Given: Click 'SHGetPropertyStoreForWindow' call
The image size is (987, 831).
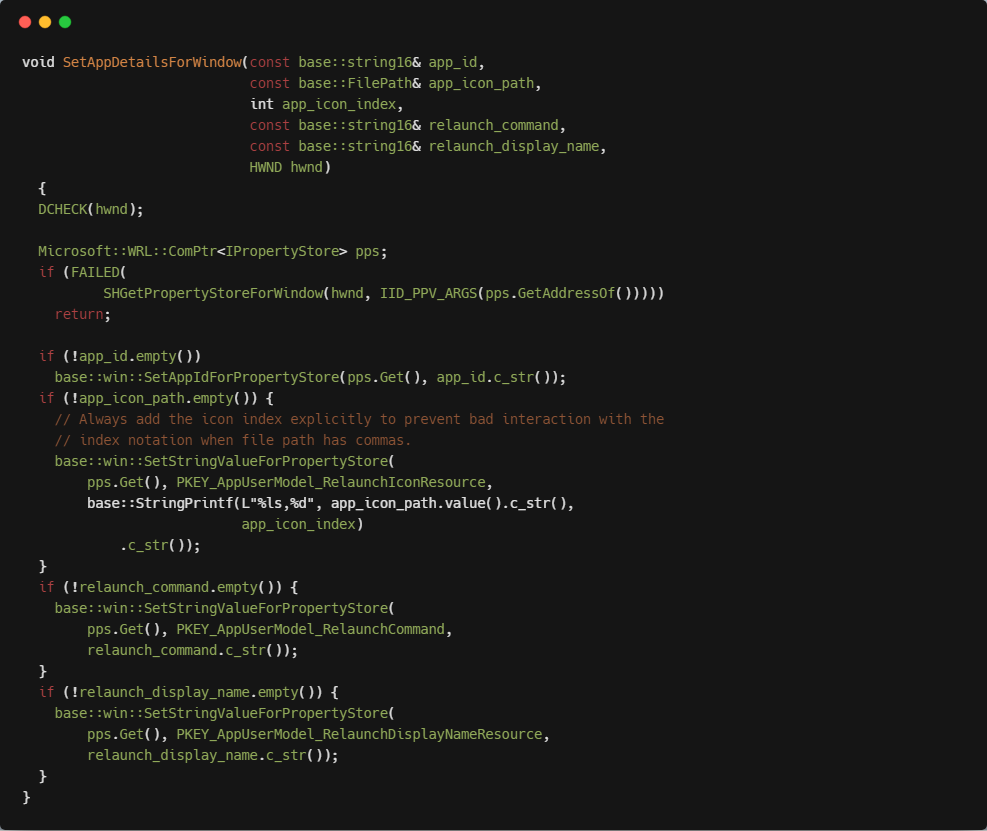Looking at the screenshot, I should point(213,293).
